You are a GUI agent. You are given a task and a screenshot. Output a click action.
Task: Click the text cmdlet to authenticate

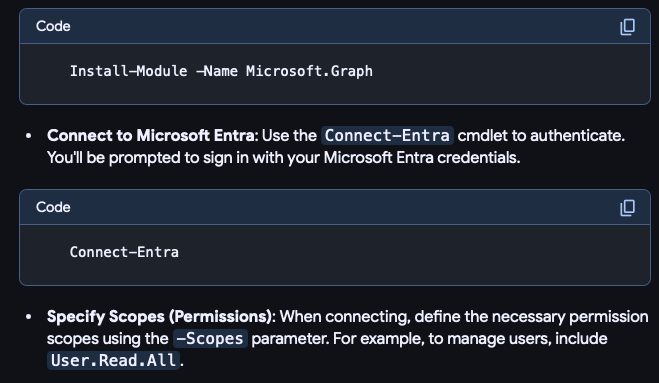pyautogui.click(x=541, y=135)
